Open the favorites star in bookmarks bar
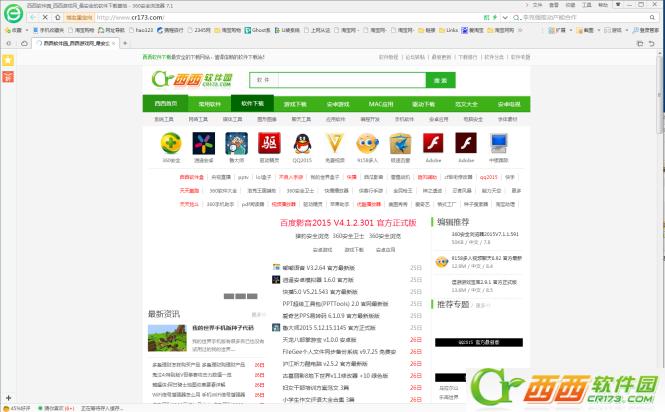The height and width of the screenshot is (412, 665). (7, 30)
